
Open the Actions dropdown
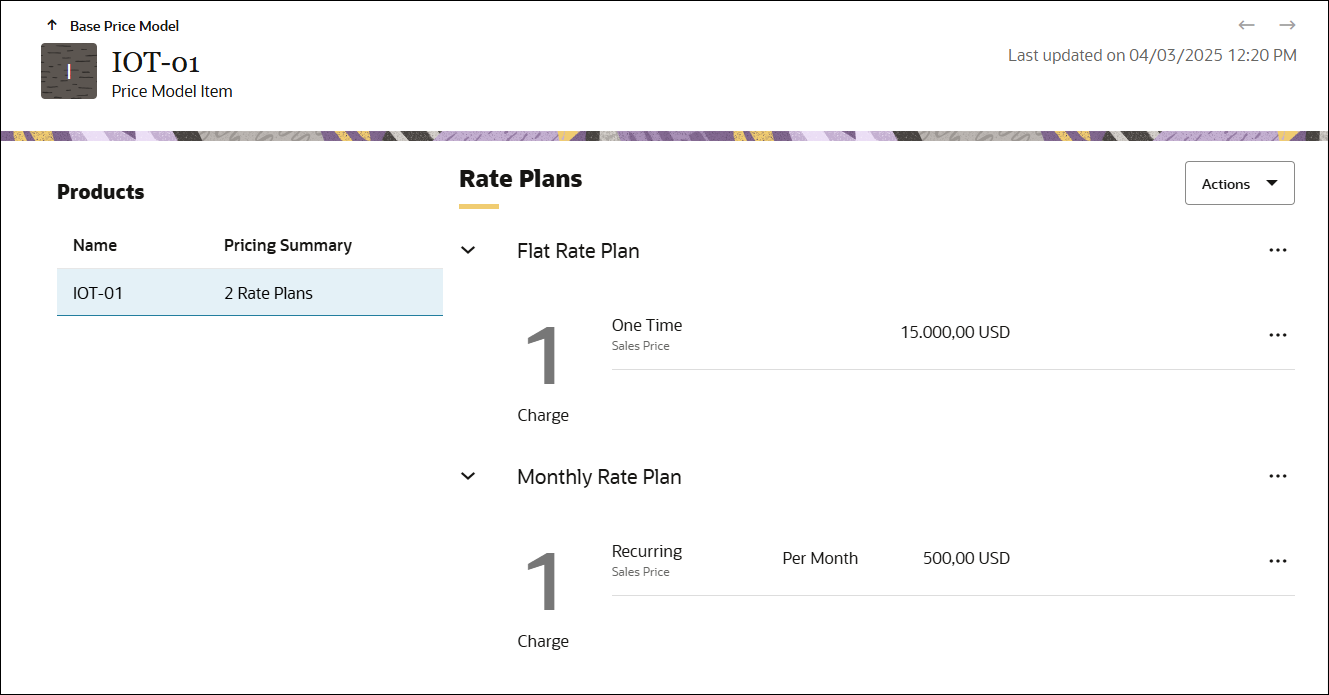pos(1239,183)
